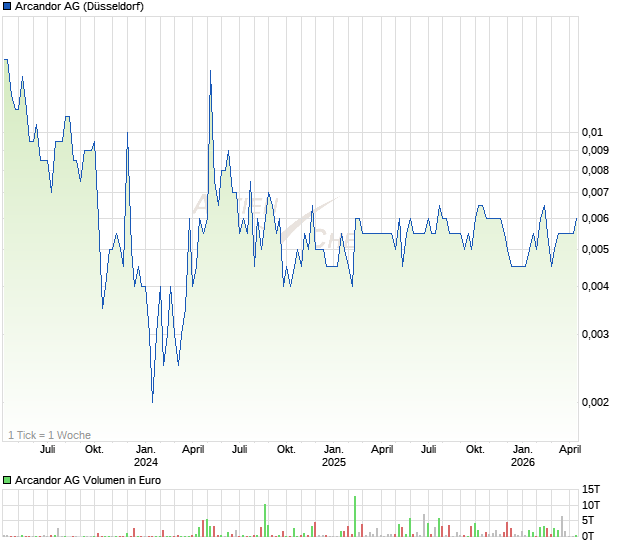Screen dimensions: 620x546
Task: Click the 0,009 price axis label
Action: pos(595,150)
